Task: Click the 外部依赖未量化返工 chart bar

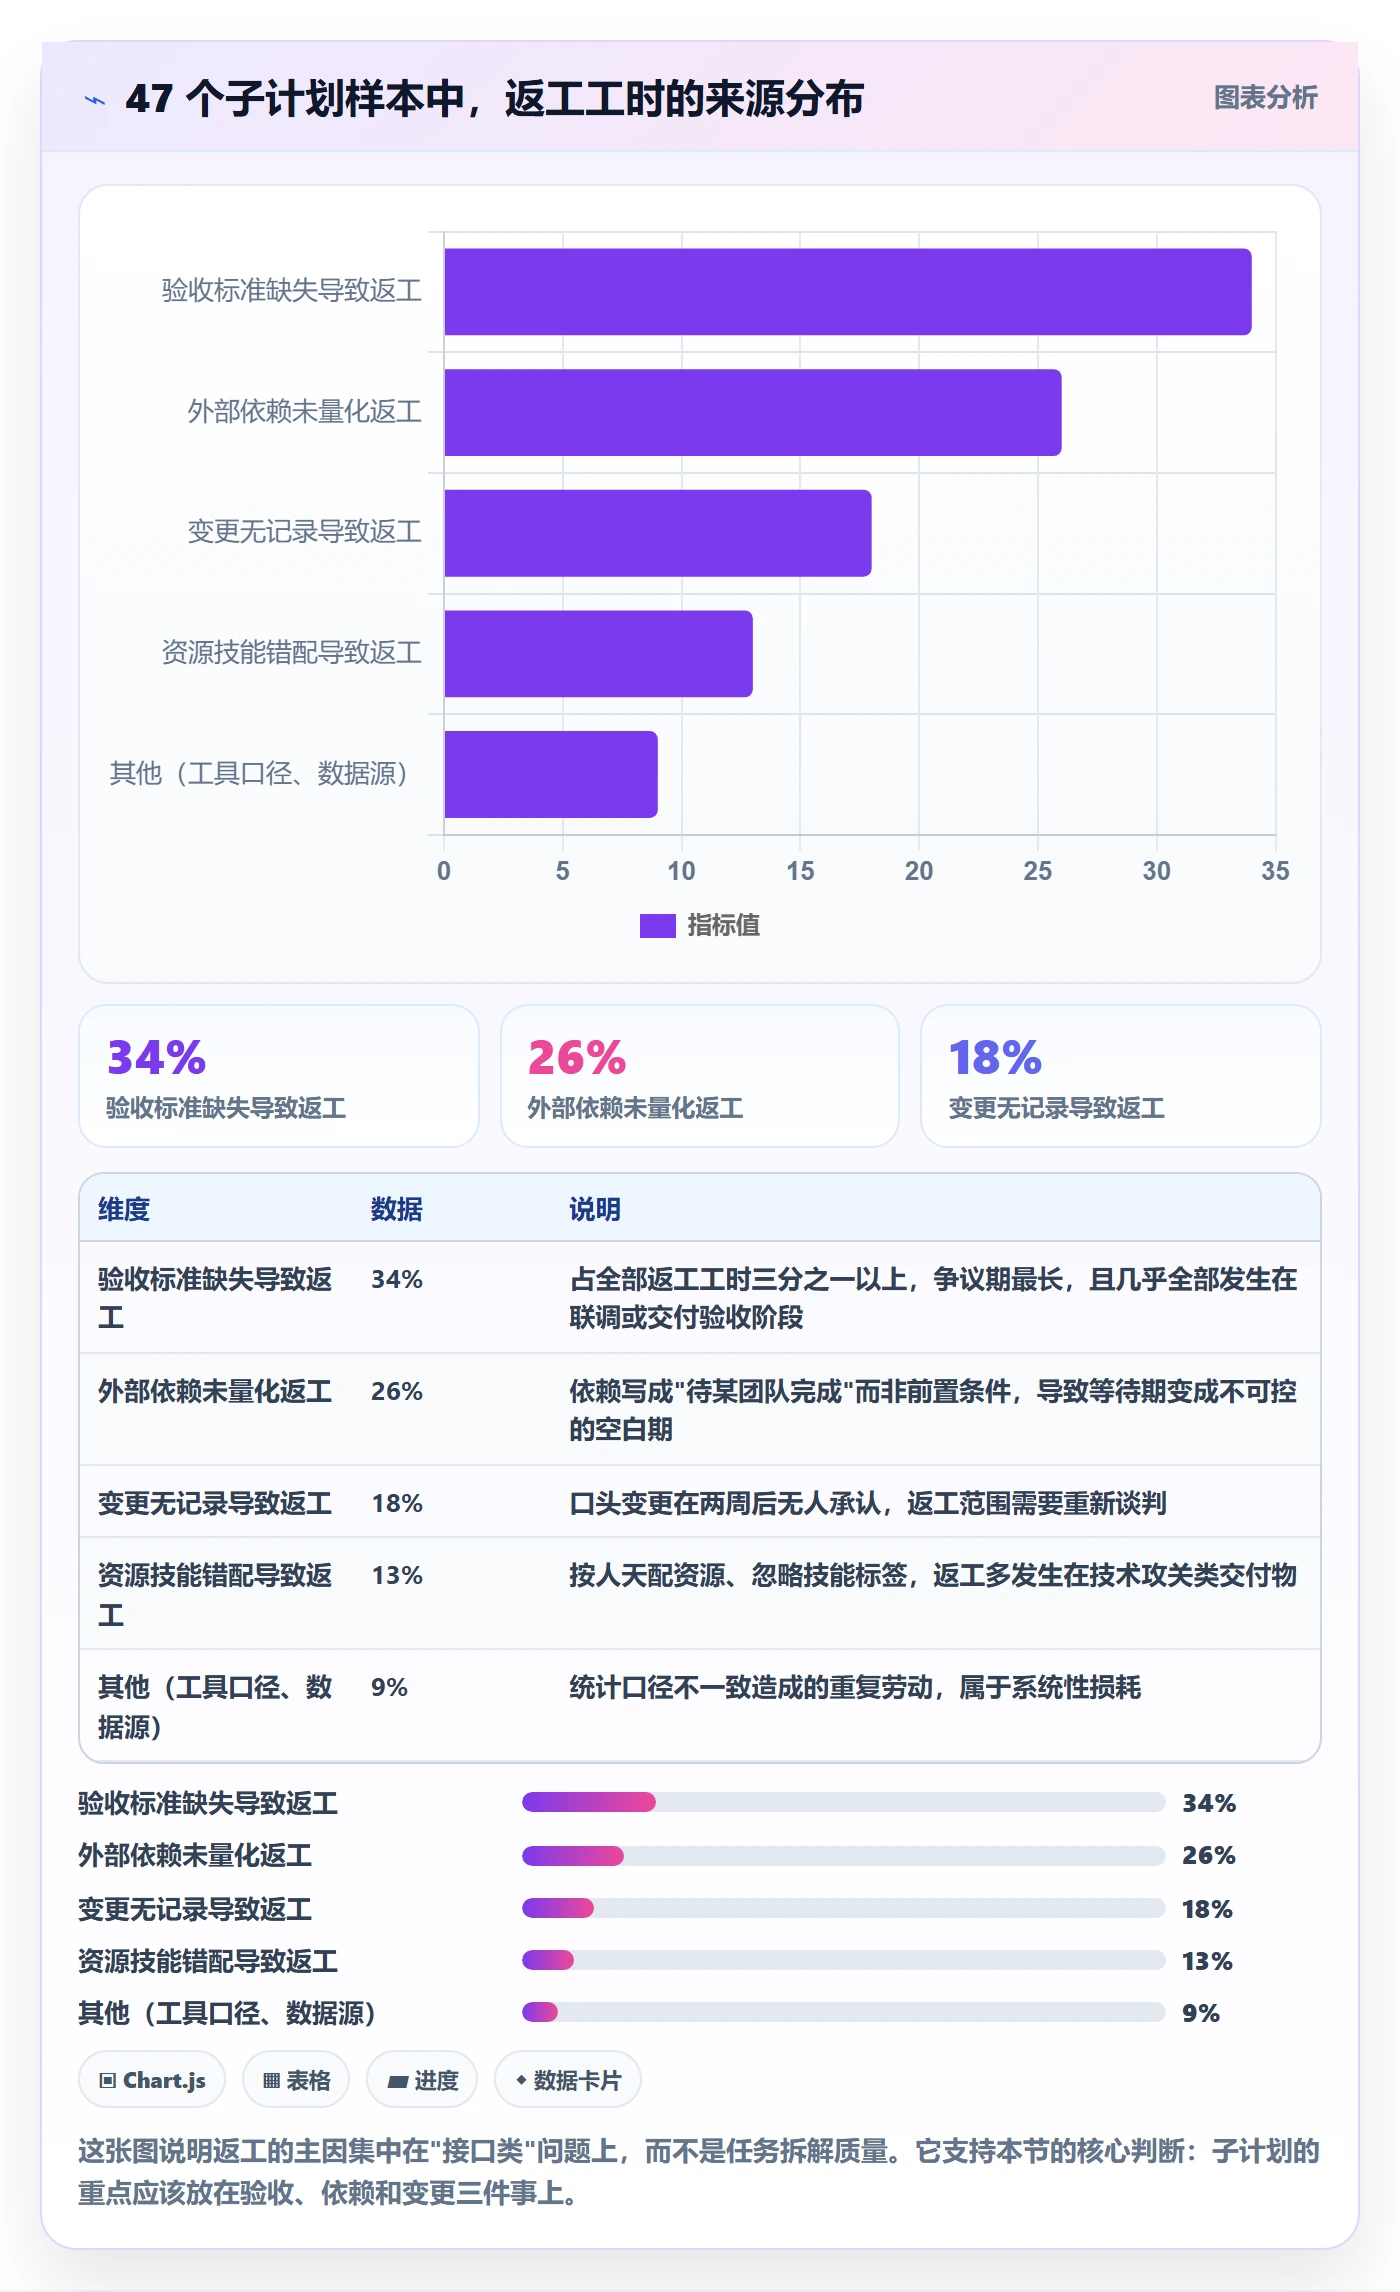Action: [753, 413]
